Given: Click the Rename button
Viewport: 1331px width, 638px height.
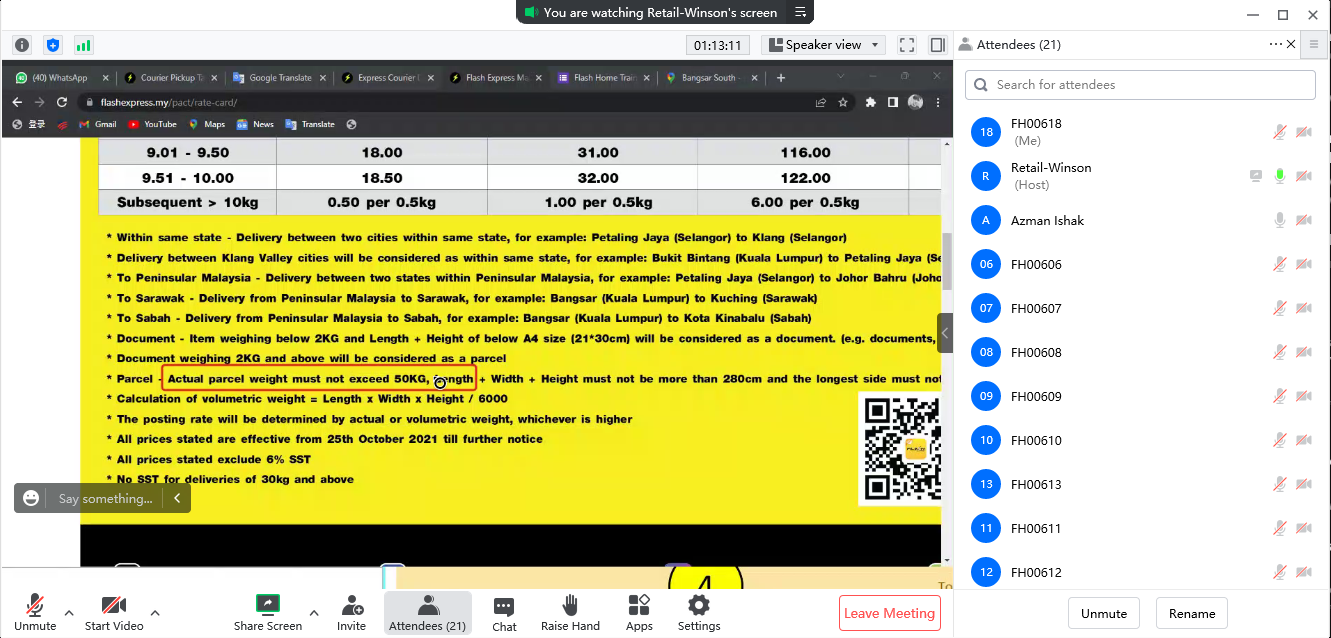Looking at the screenshot, I should click(1192, 613).
